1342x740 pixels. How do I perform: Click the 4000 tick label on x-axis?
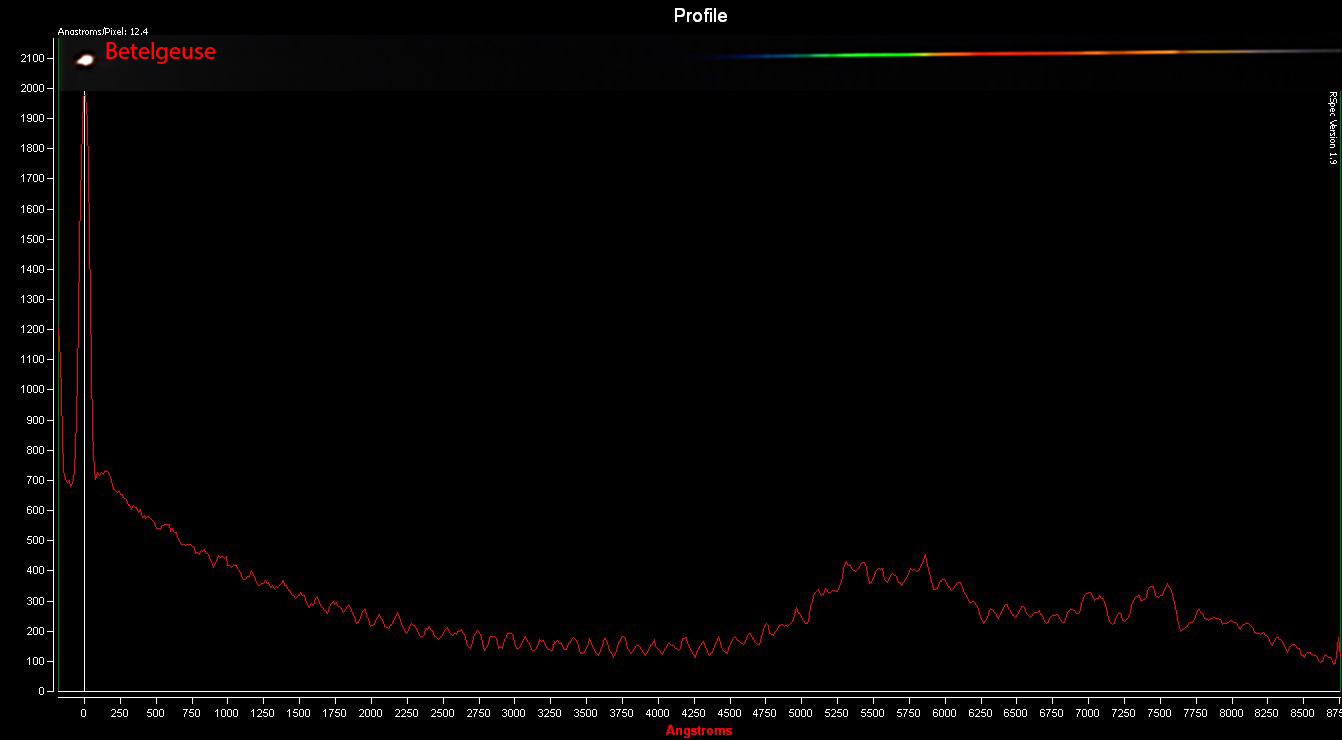658,714
